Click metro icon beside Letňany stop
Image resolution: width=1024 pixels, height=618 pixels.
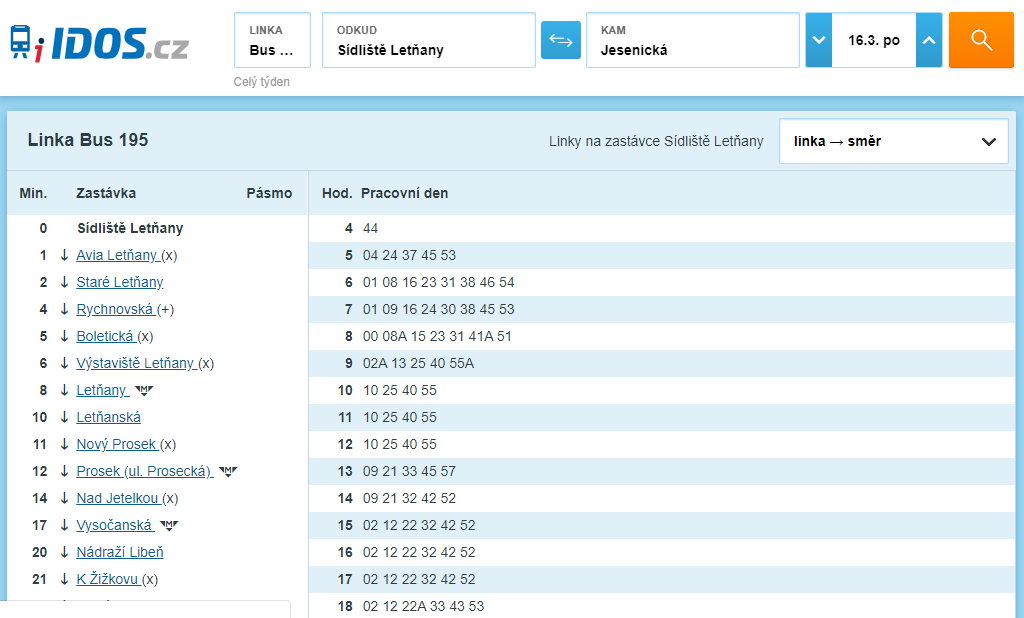tap(144, 391)
